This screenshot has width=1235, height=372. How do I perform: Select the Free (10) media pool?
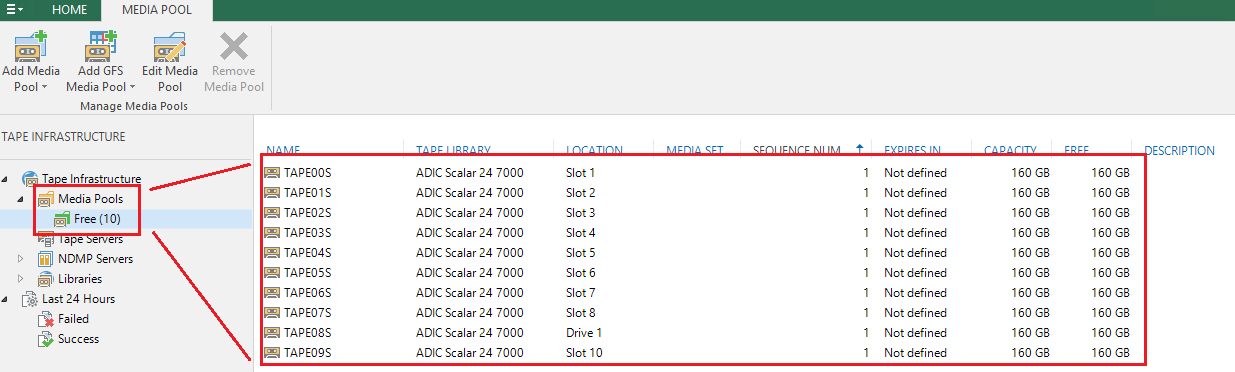point(97,219)
